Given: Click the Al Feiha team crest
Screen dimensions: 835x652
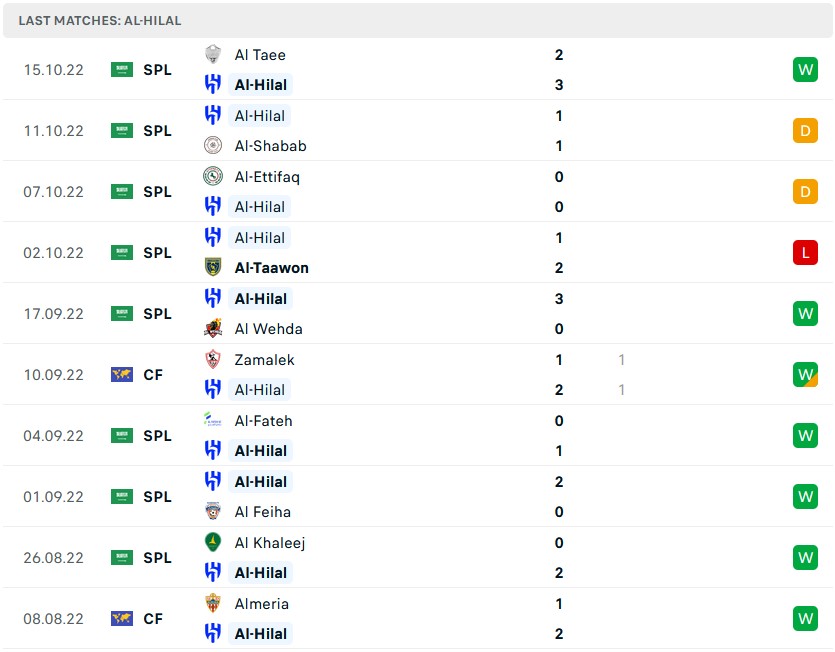Looking at the screenshot, I should 212,512.
